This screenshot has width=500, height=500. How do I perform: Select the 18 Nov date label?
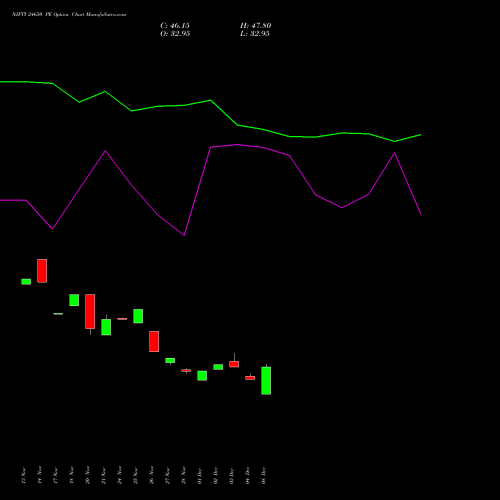(x=72, y=475)
